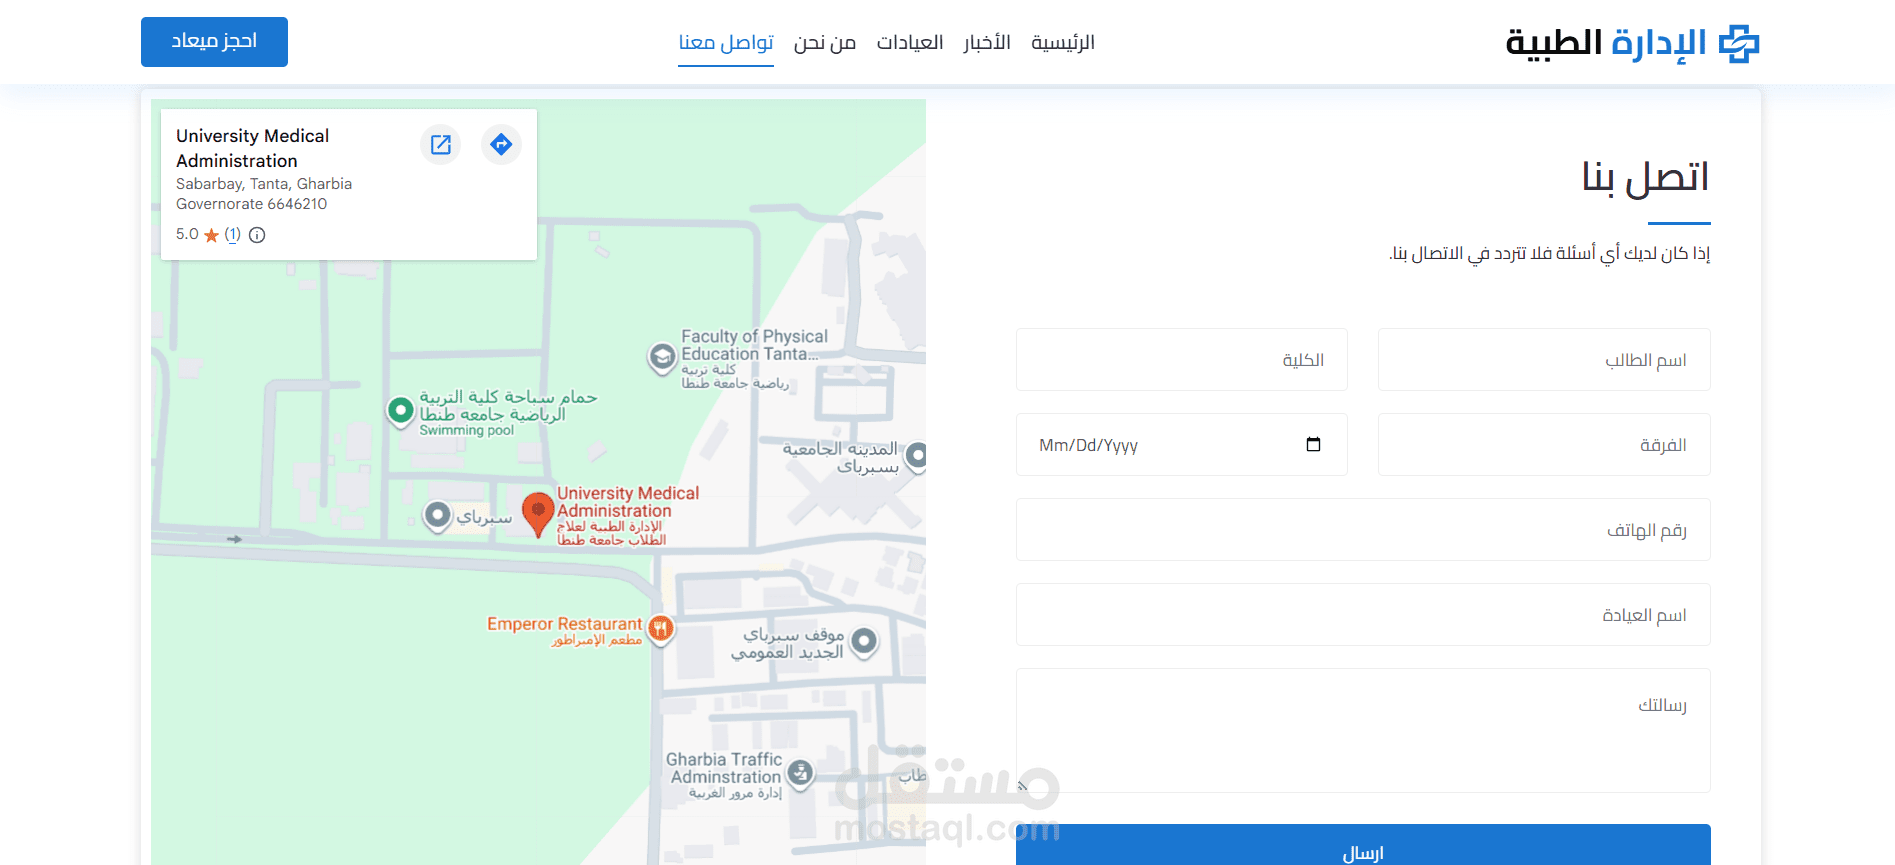1895x865 pixels.
Task: Focus the الكلية input field
Action: (x=1182, y=360)
